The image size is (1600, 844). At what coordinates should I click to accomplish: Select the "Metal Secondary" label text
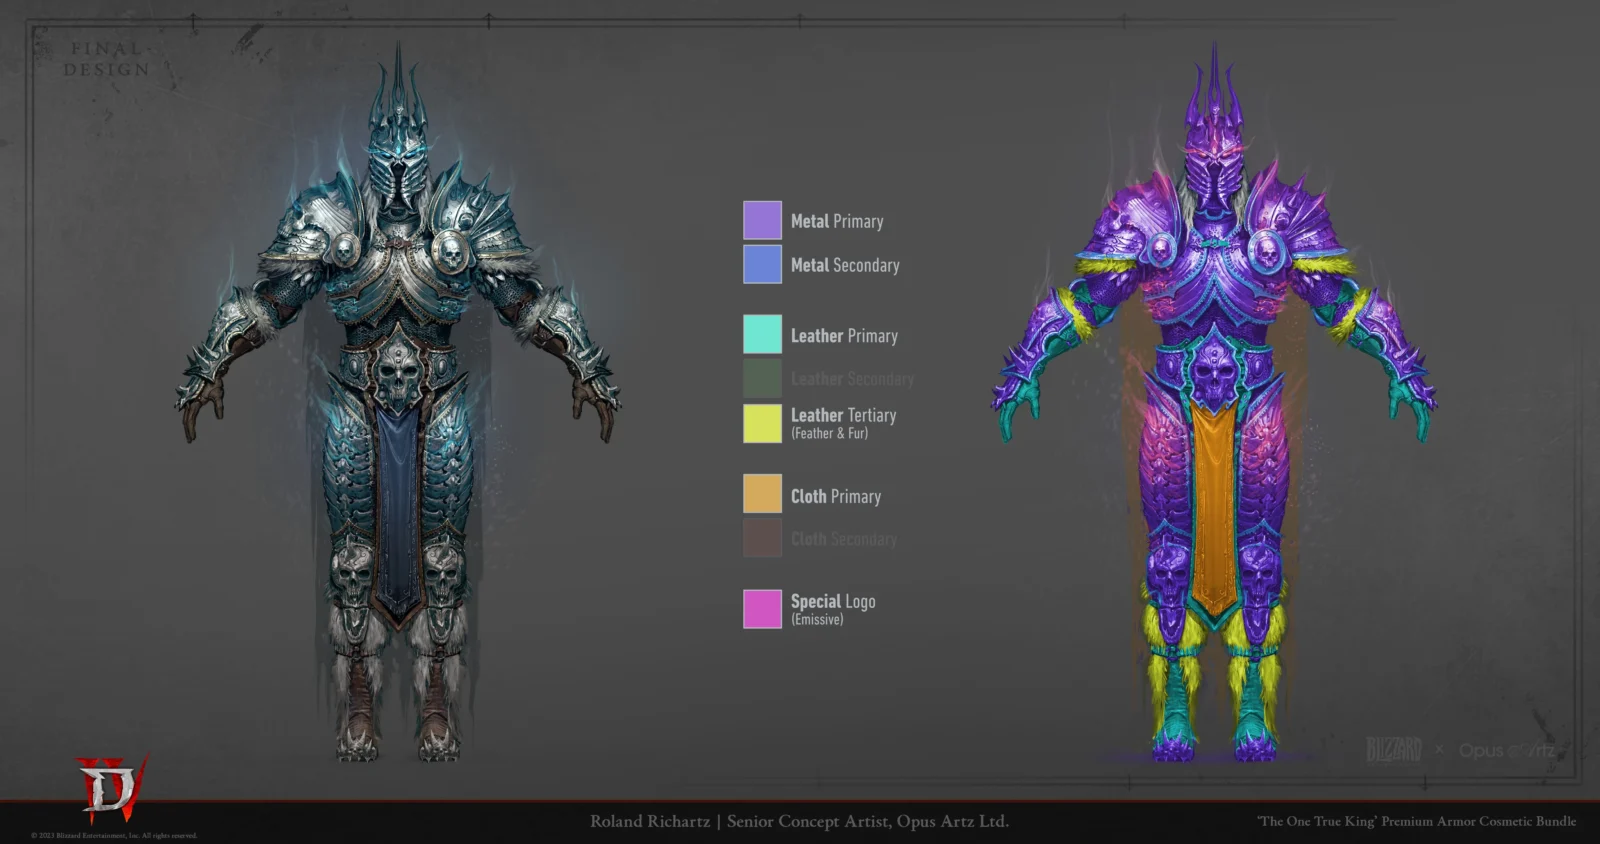(845, 265)
